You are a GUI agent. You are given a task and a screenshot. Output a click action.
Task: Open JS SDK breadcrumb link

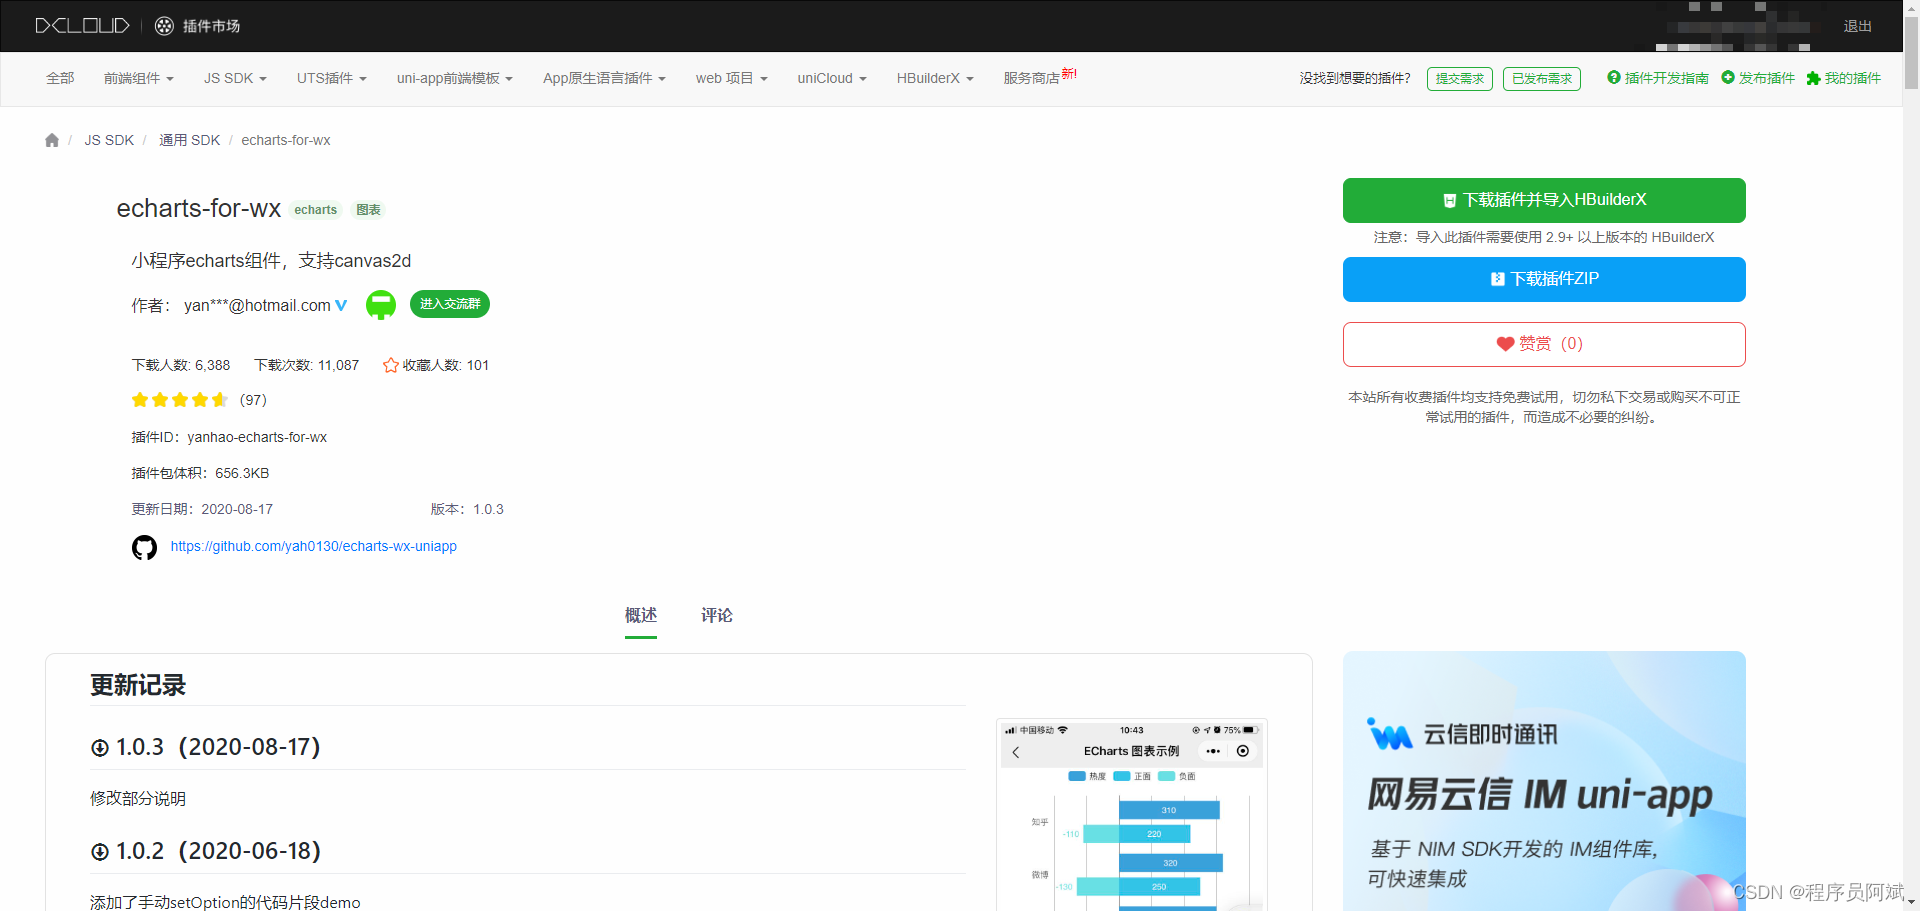109,140
